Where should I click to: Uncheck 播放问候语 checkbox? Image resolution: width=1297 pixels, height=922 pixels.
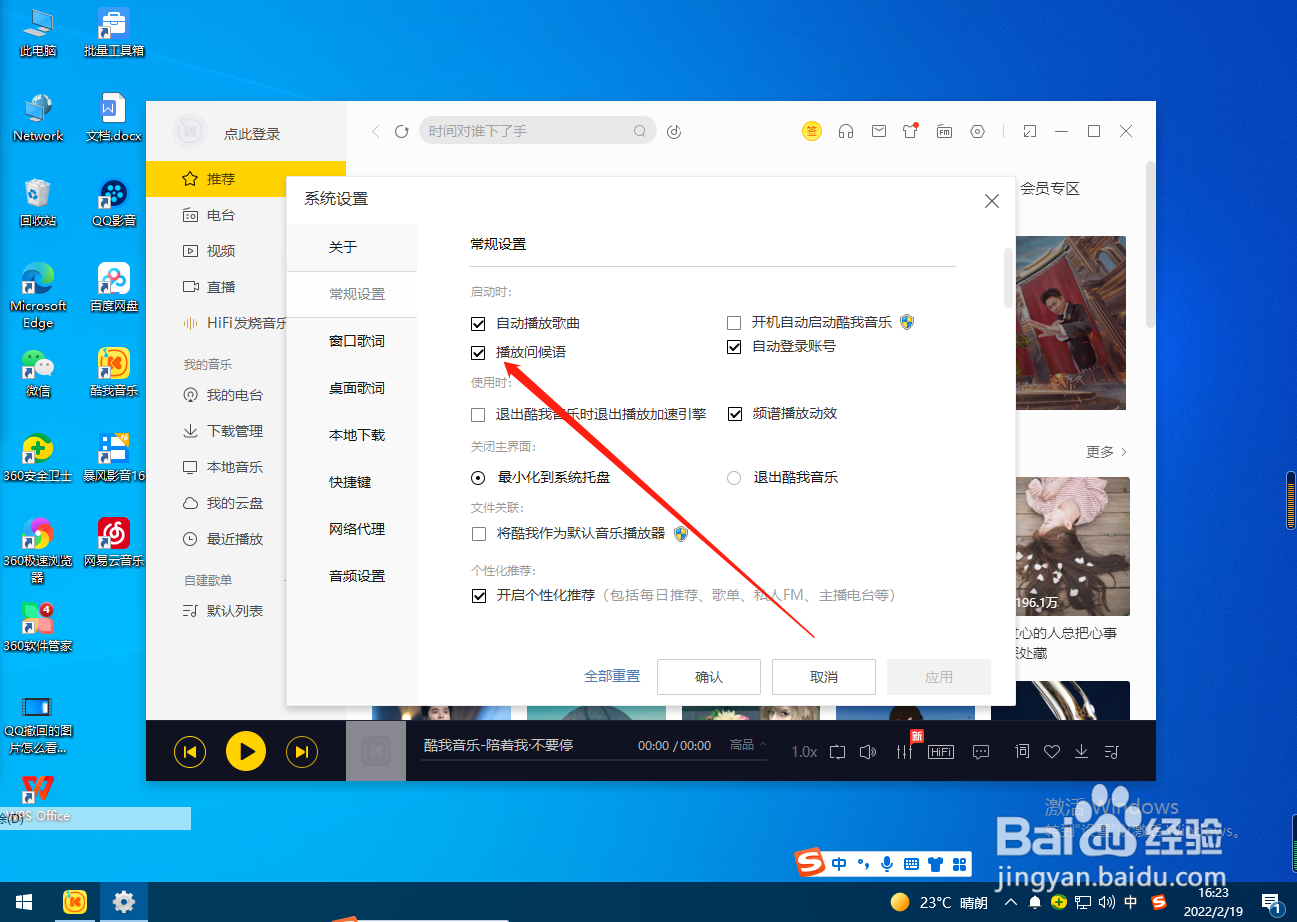click(478, 352)
